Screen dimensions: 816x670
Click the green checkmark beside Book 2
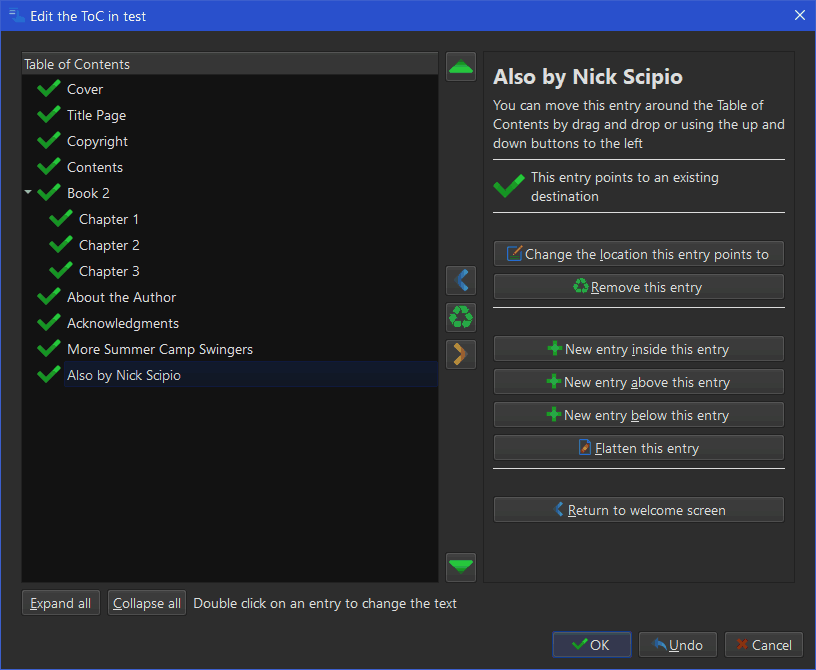pos(49,193)
